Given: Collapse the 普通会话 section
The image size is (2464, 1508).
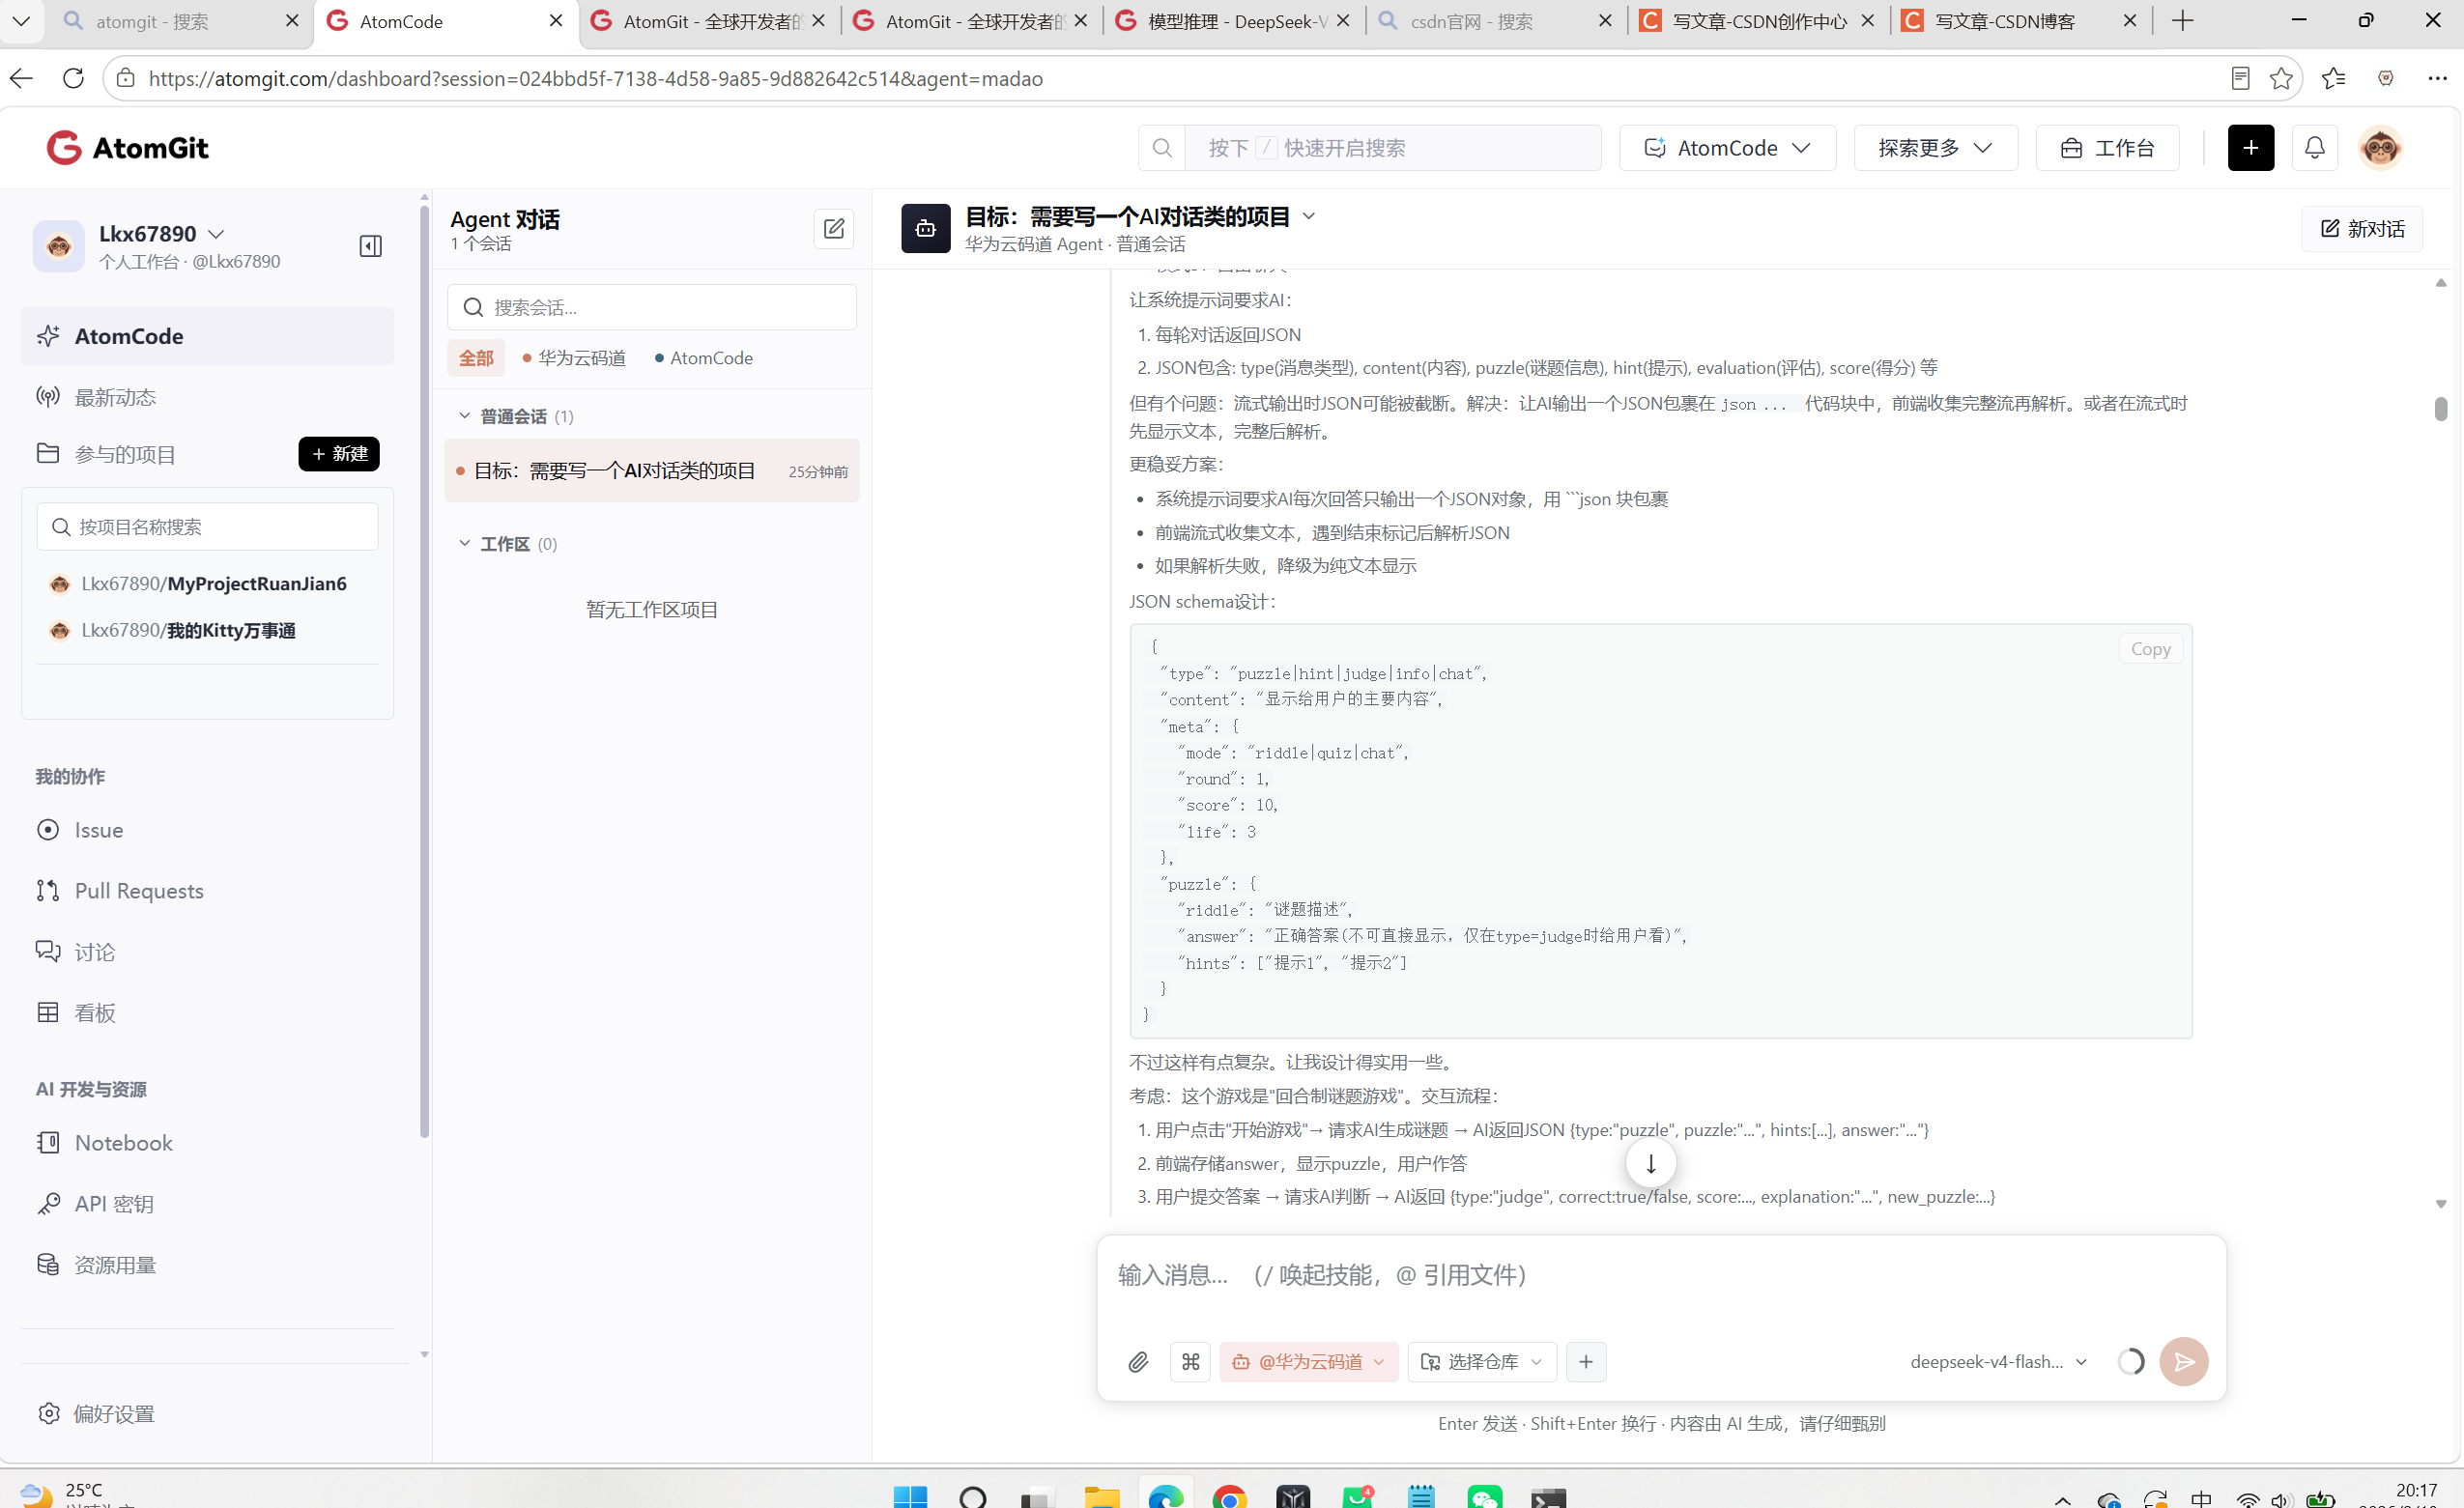Looking at the screenshot, I should click(465, 416).
